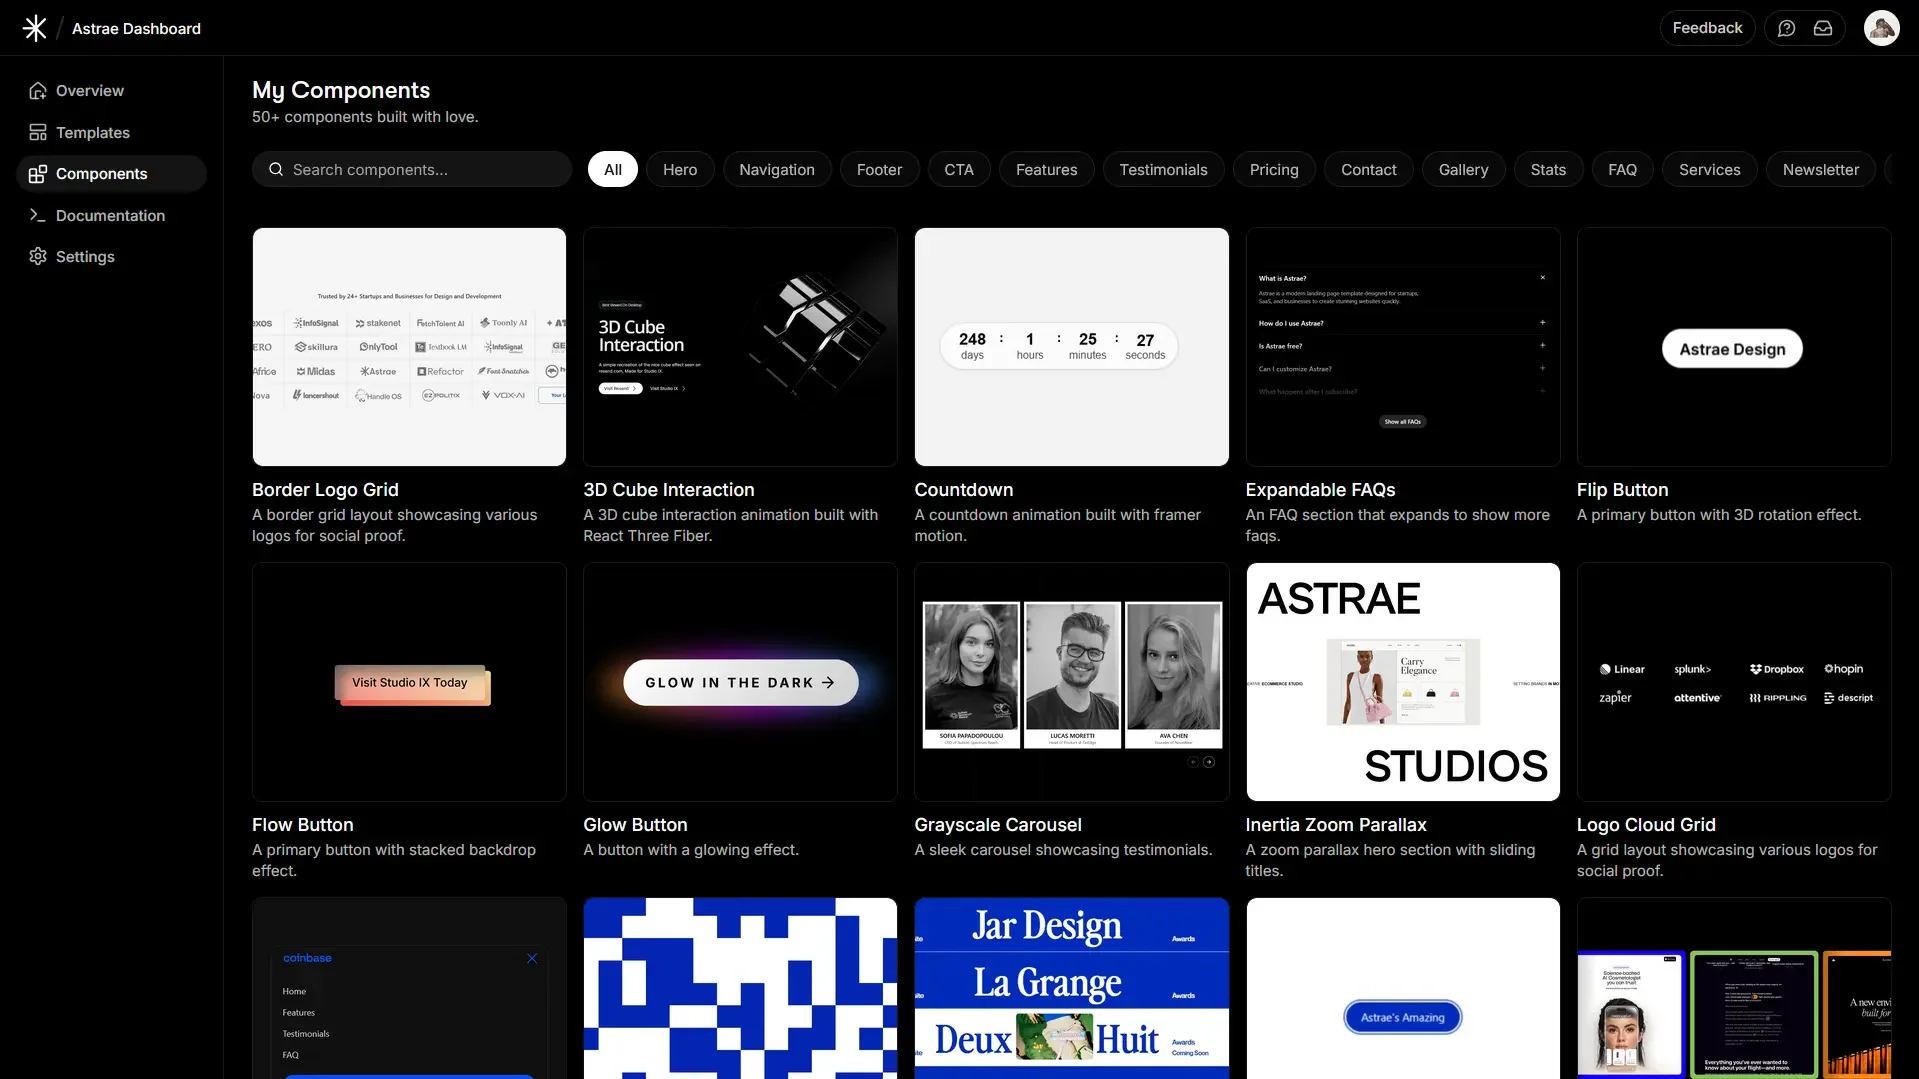Click the Astrae asterisk logo
The width and height of the screenshot is (1919, 1079).
coord(34,27)
